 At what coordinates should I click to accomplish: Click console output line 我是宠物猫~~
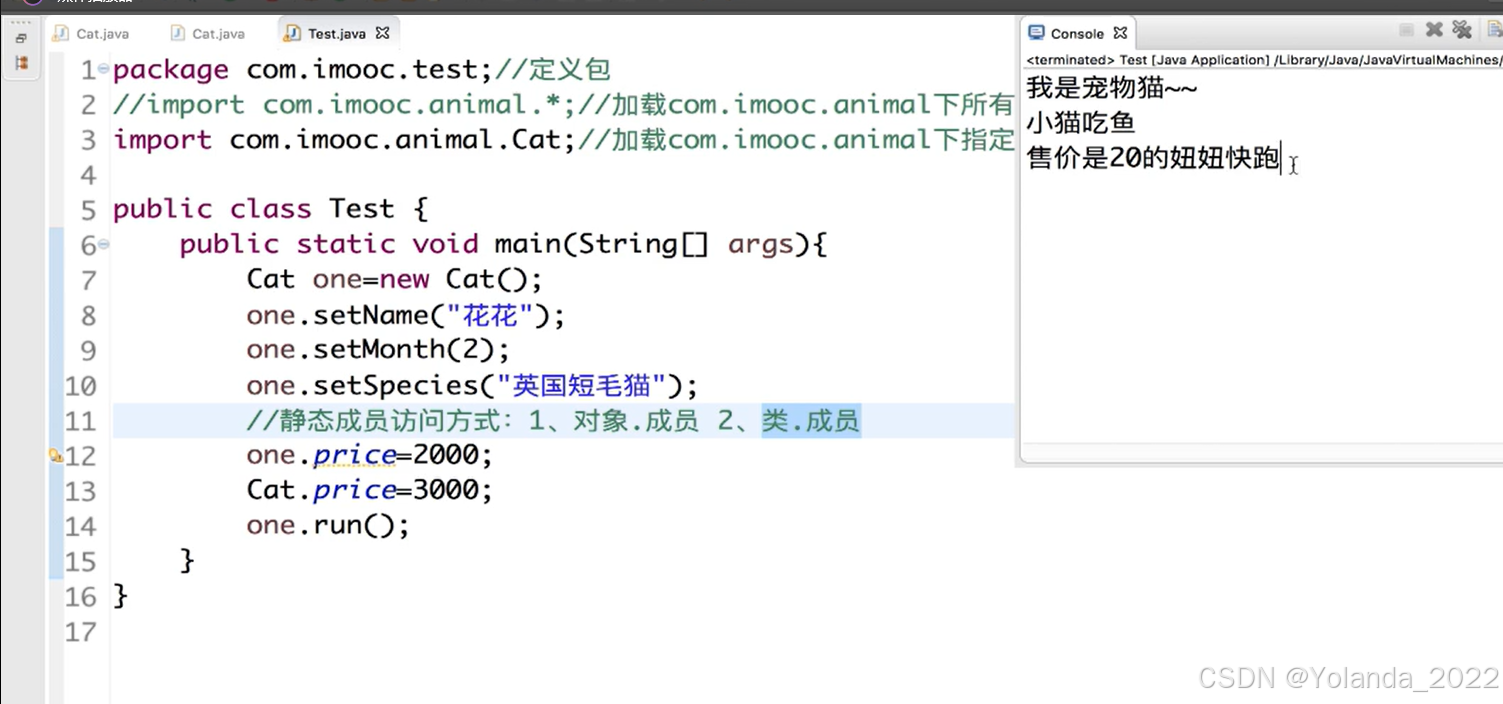[x=1112, y=88]
